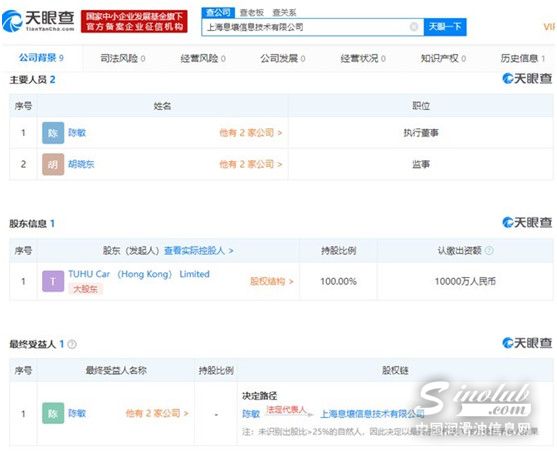Open the 公司背景 tab
Image resolution: width=557 pixels, height=452 pixels.
click(x=41, y=58)
